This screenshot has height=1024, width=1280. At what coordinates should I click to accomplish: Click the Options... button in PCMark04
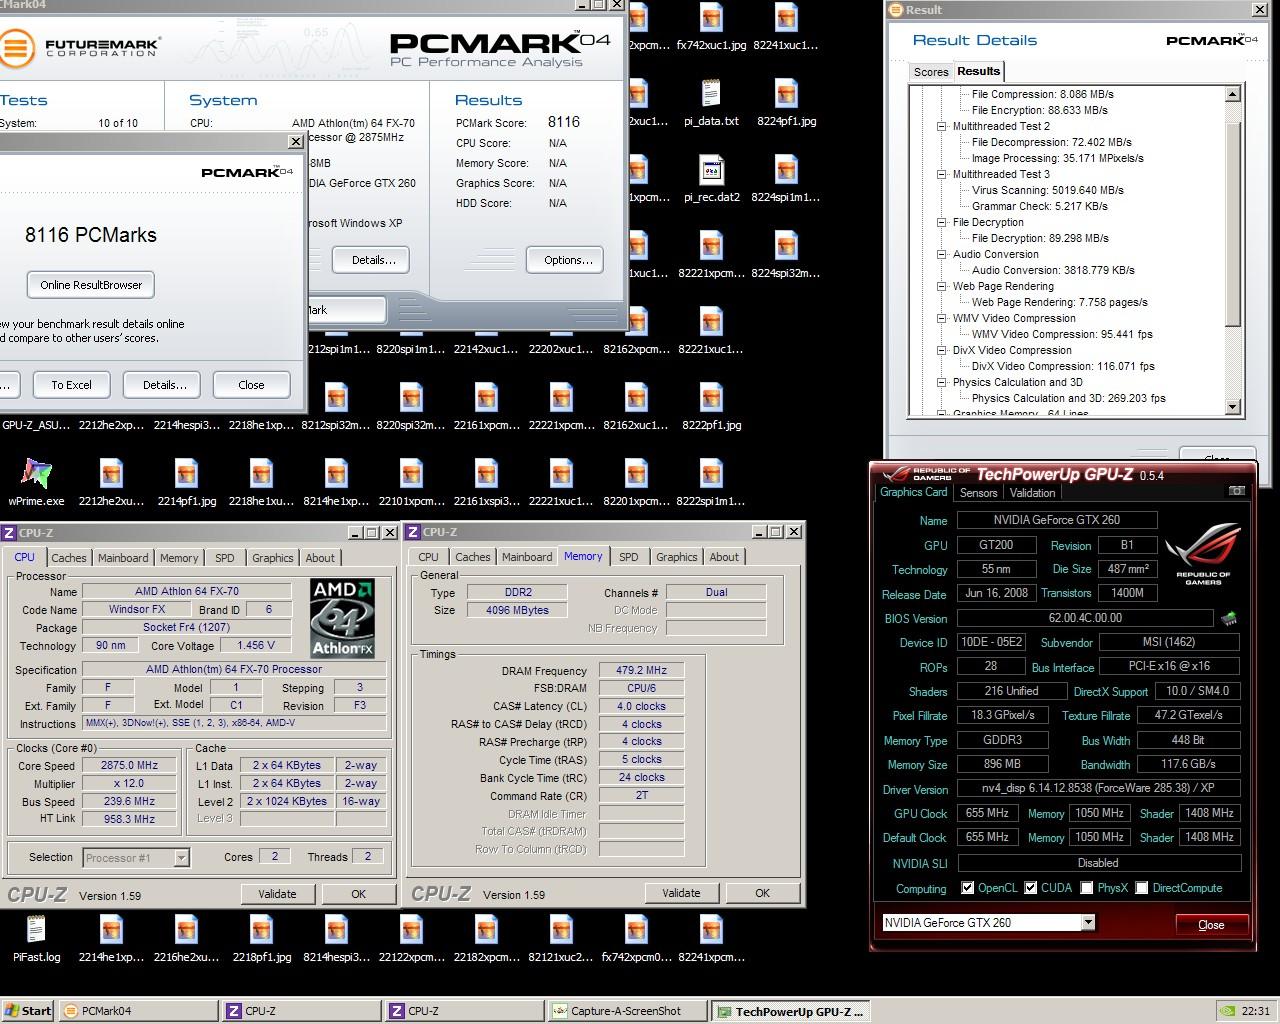click(565, 260)
